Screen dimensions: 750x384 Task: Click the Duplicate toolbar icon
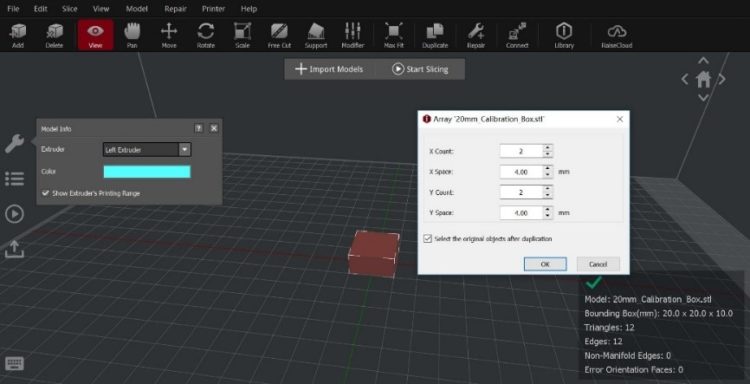click(435, 35)
